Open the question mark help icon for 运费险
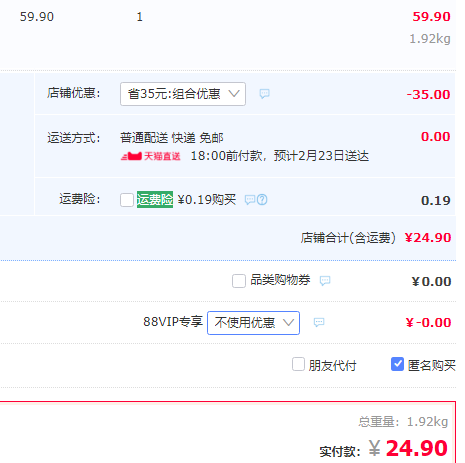This screenshot has height=463, width=465. tap(262, 200)
